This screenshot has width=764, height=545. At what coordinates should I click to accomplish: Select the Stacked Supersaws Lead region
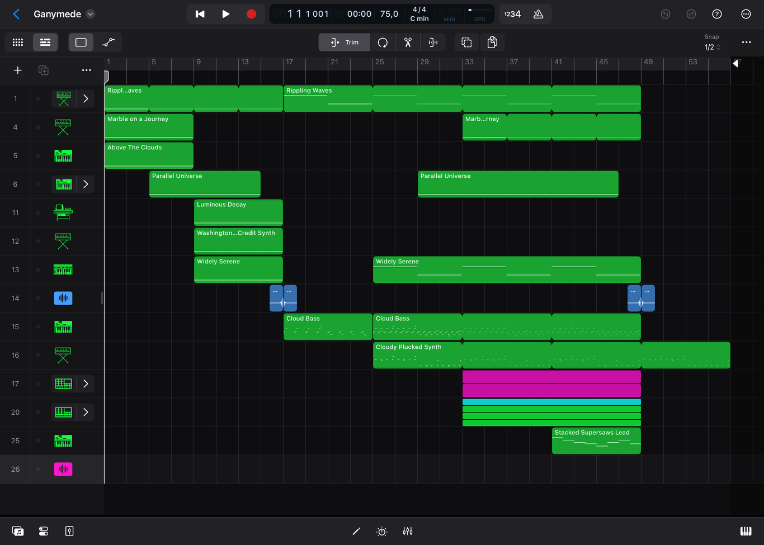click(596, 441)
